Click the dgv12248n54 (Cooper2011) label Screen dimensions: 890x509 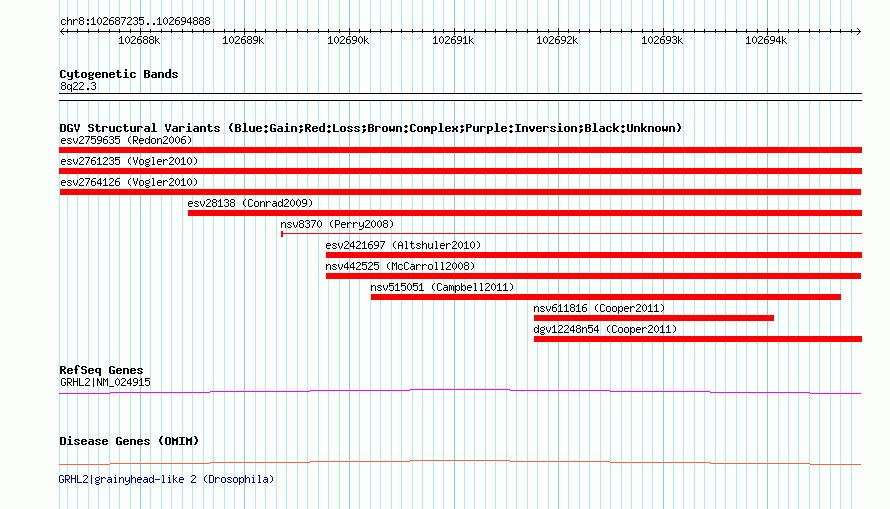click(605, 329)
